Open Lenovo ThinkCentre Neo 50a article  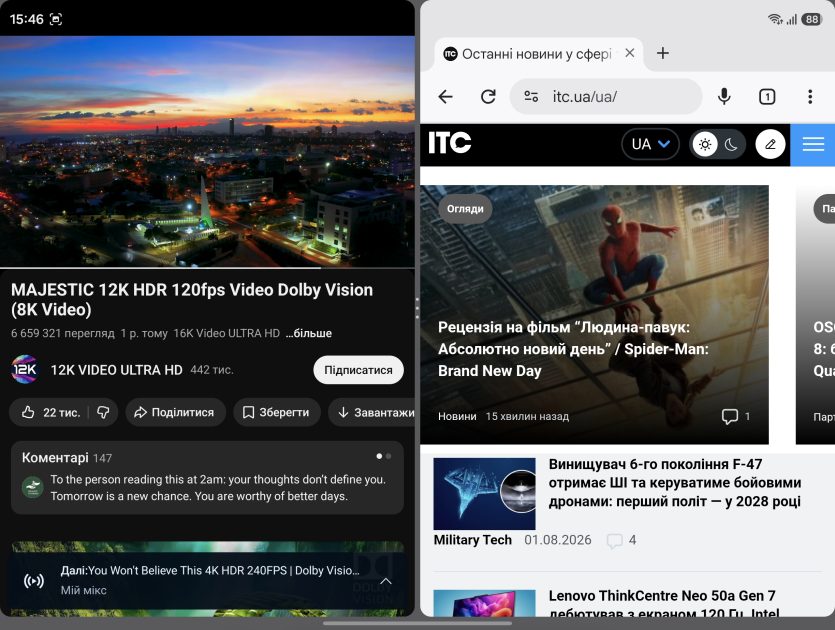coord(664,603)
